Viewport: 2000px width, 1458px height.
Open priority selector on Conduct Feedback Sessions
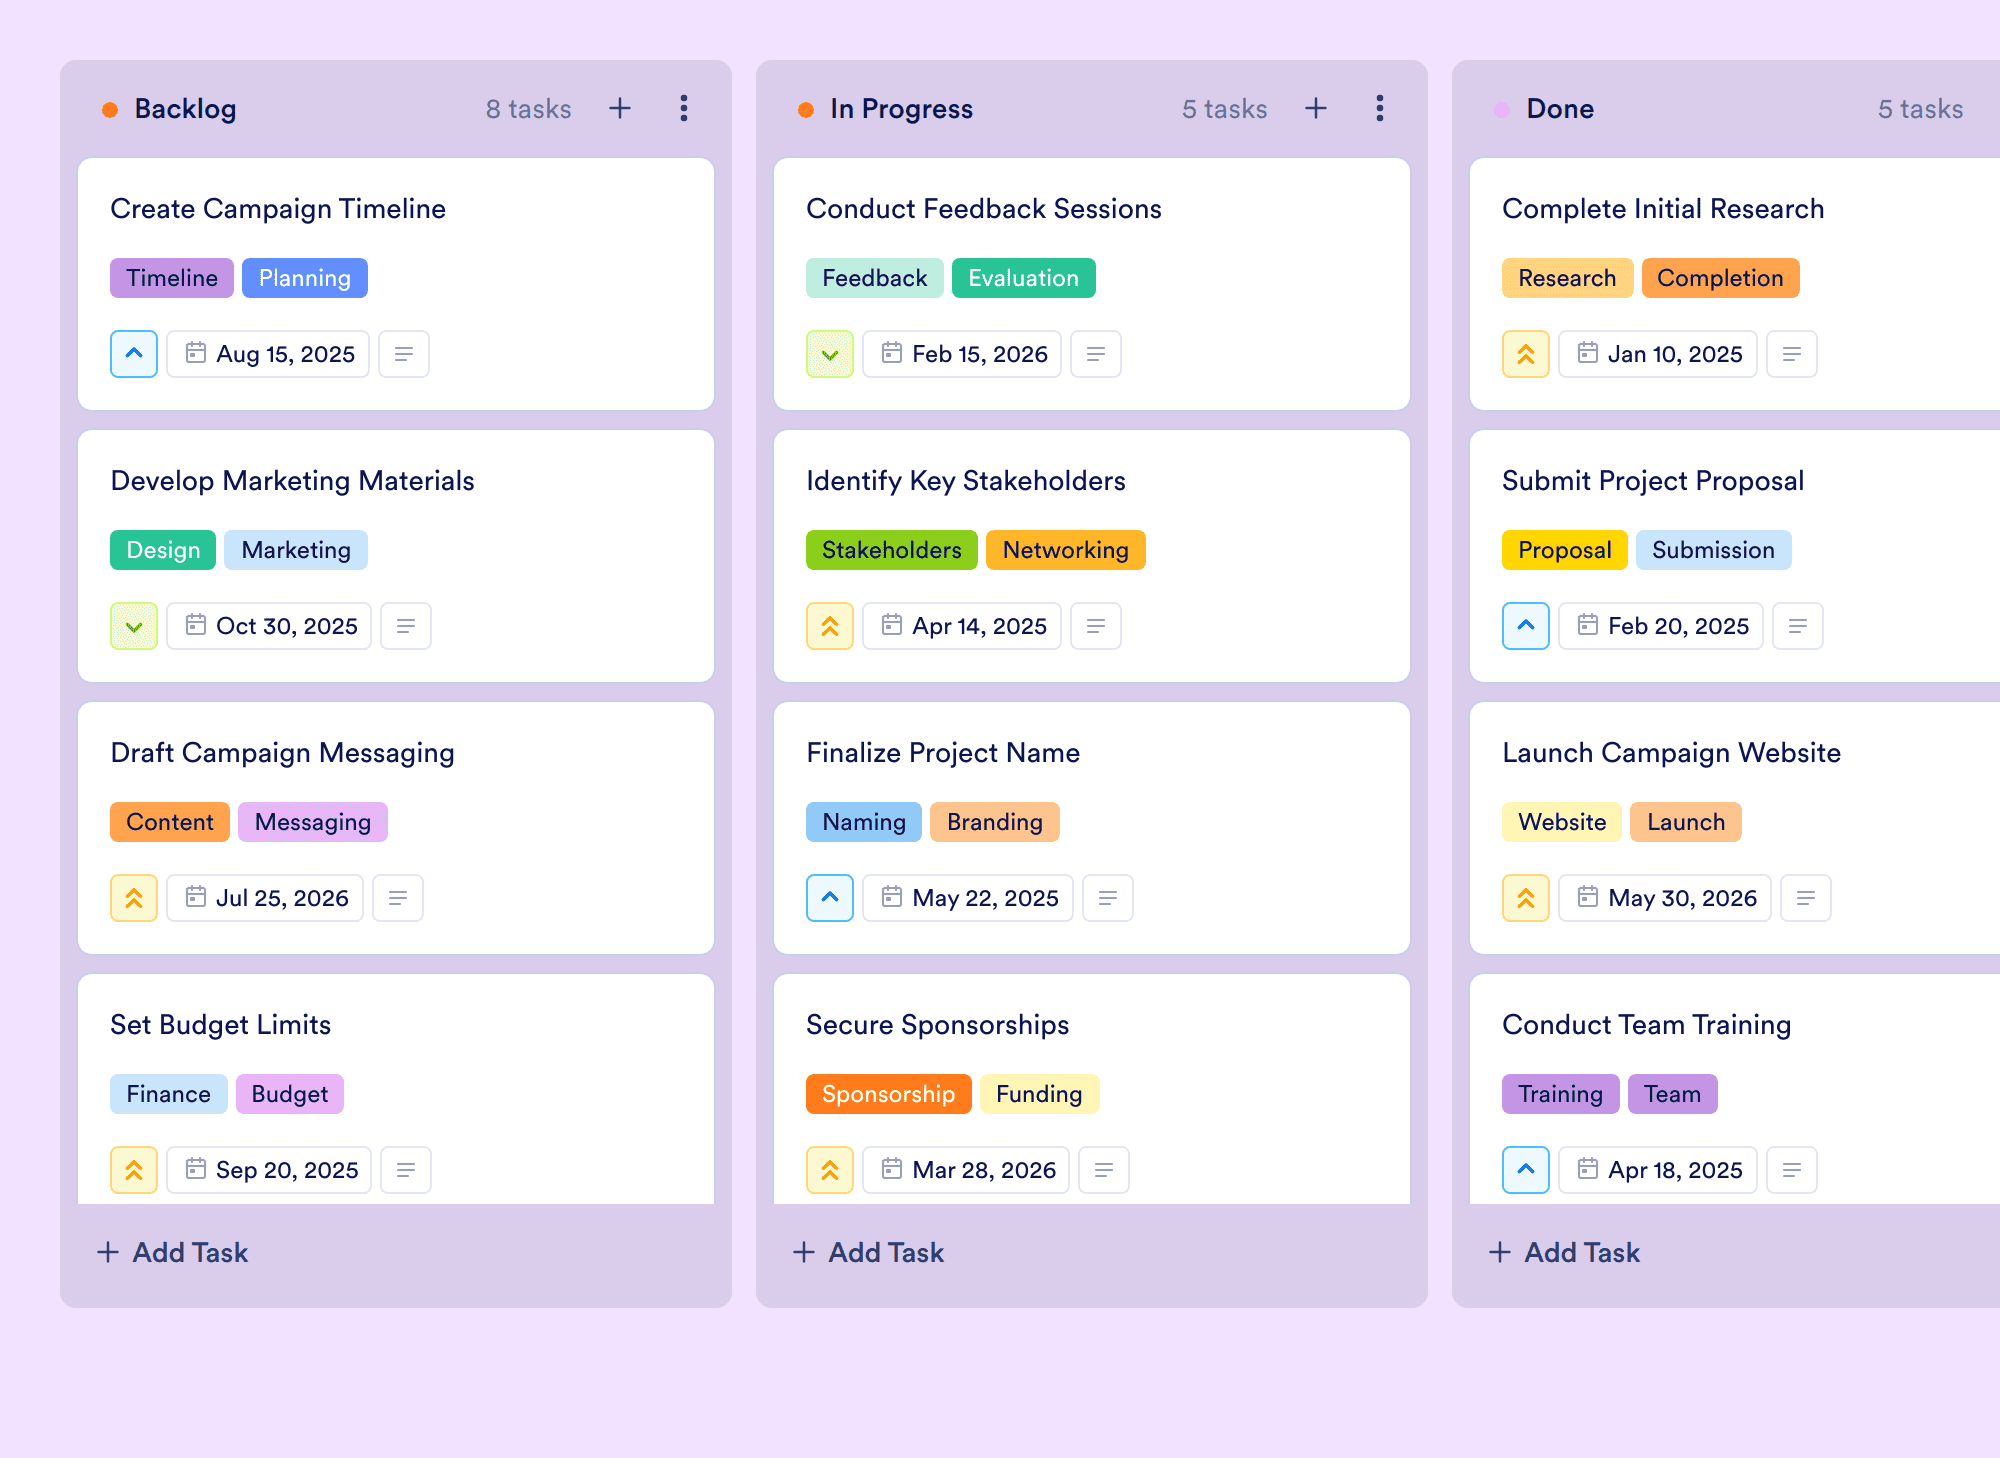pyautogui.click(x=830, y=354)
